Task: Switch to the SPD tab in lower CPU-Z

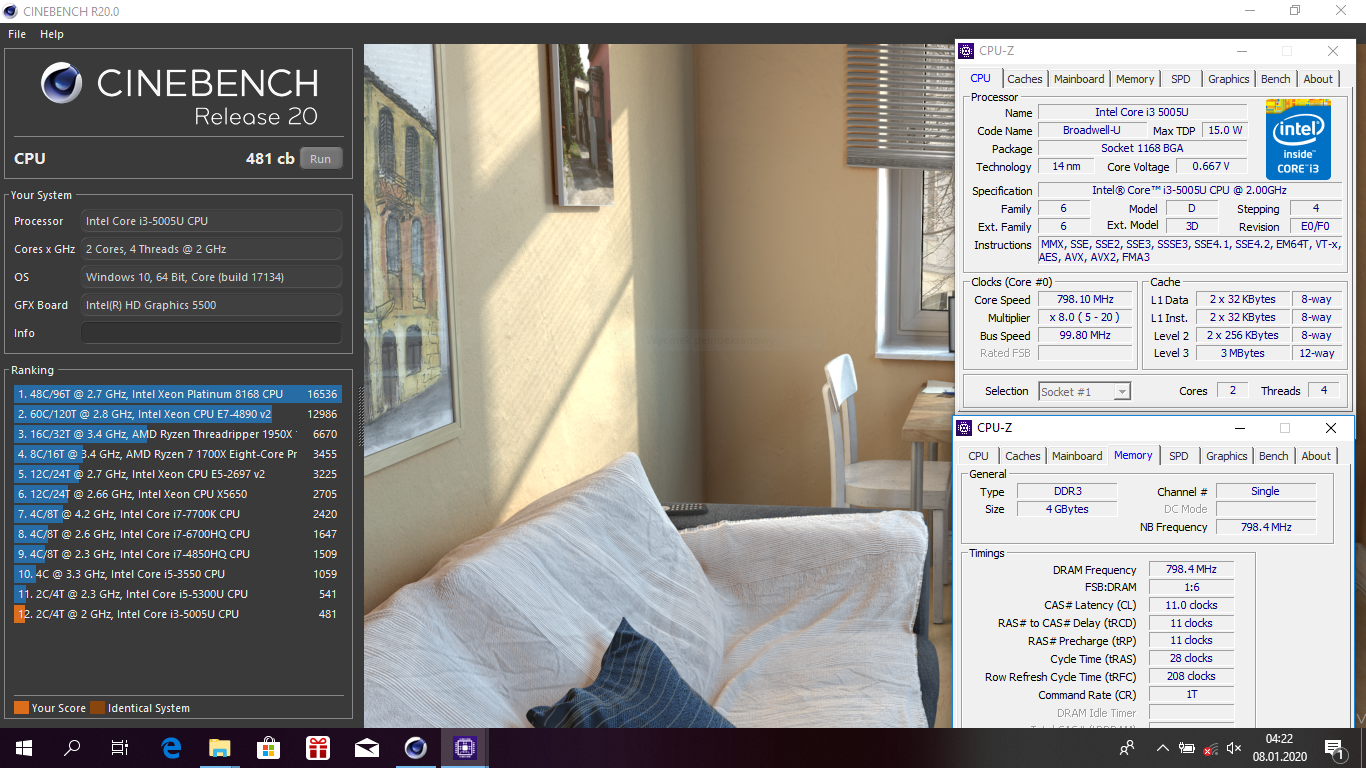Action: [x=1179, y=456]
